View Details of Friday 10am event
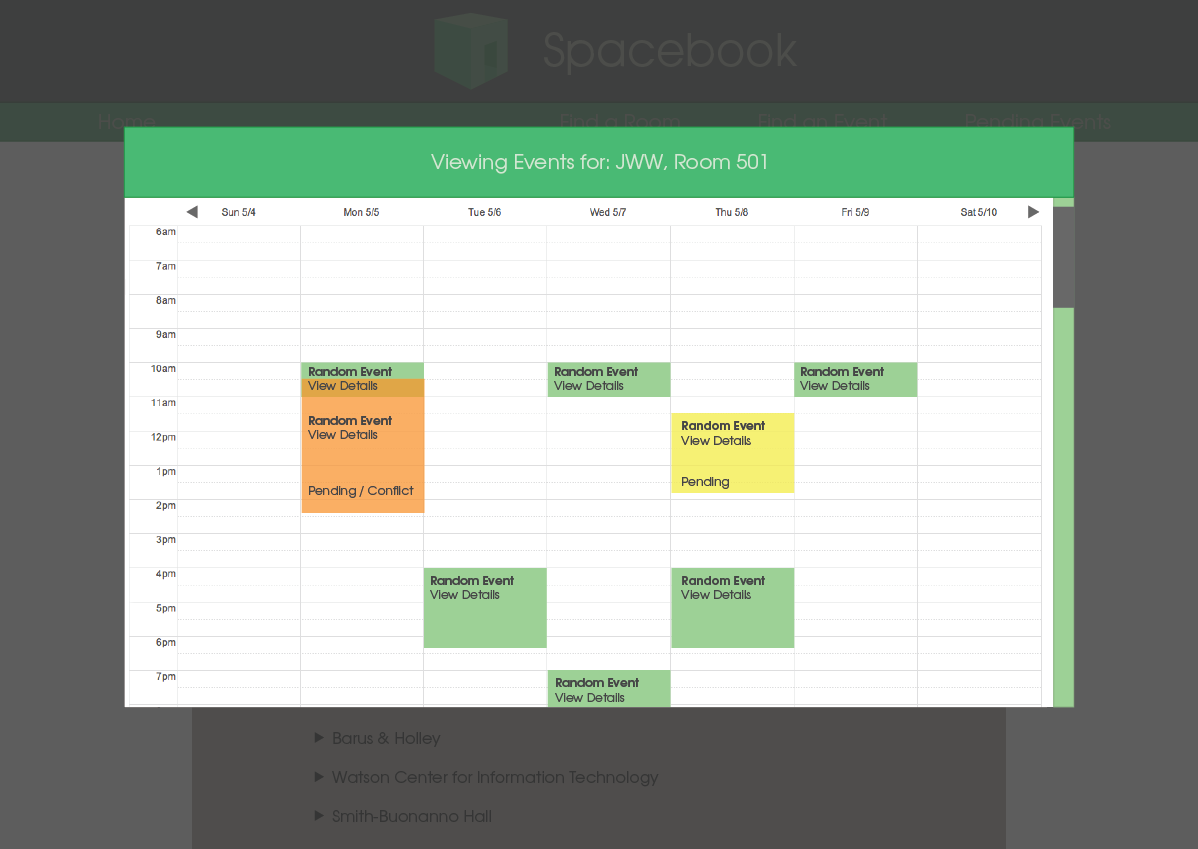 tap(835, 386)
